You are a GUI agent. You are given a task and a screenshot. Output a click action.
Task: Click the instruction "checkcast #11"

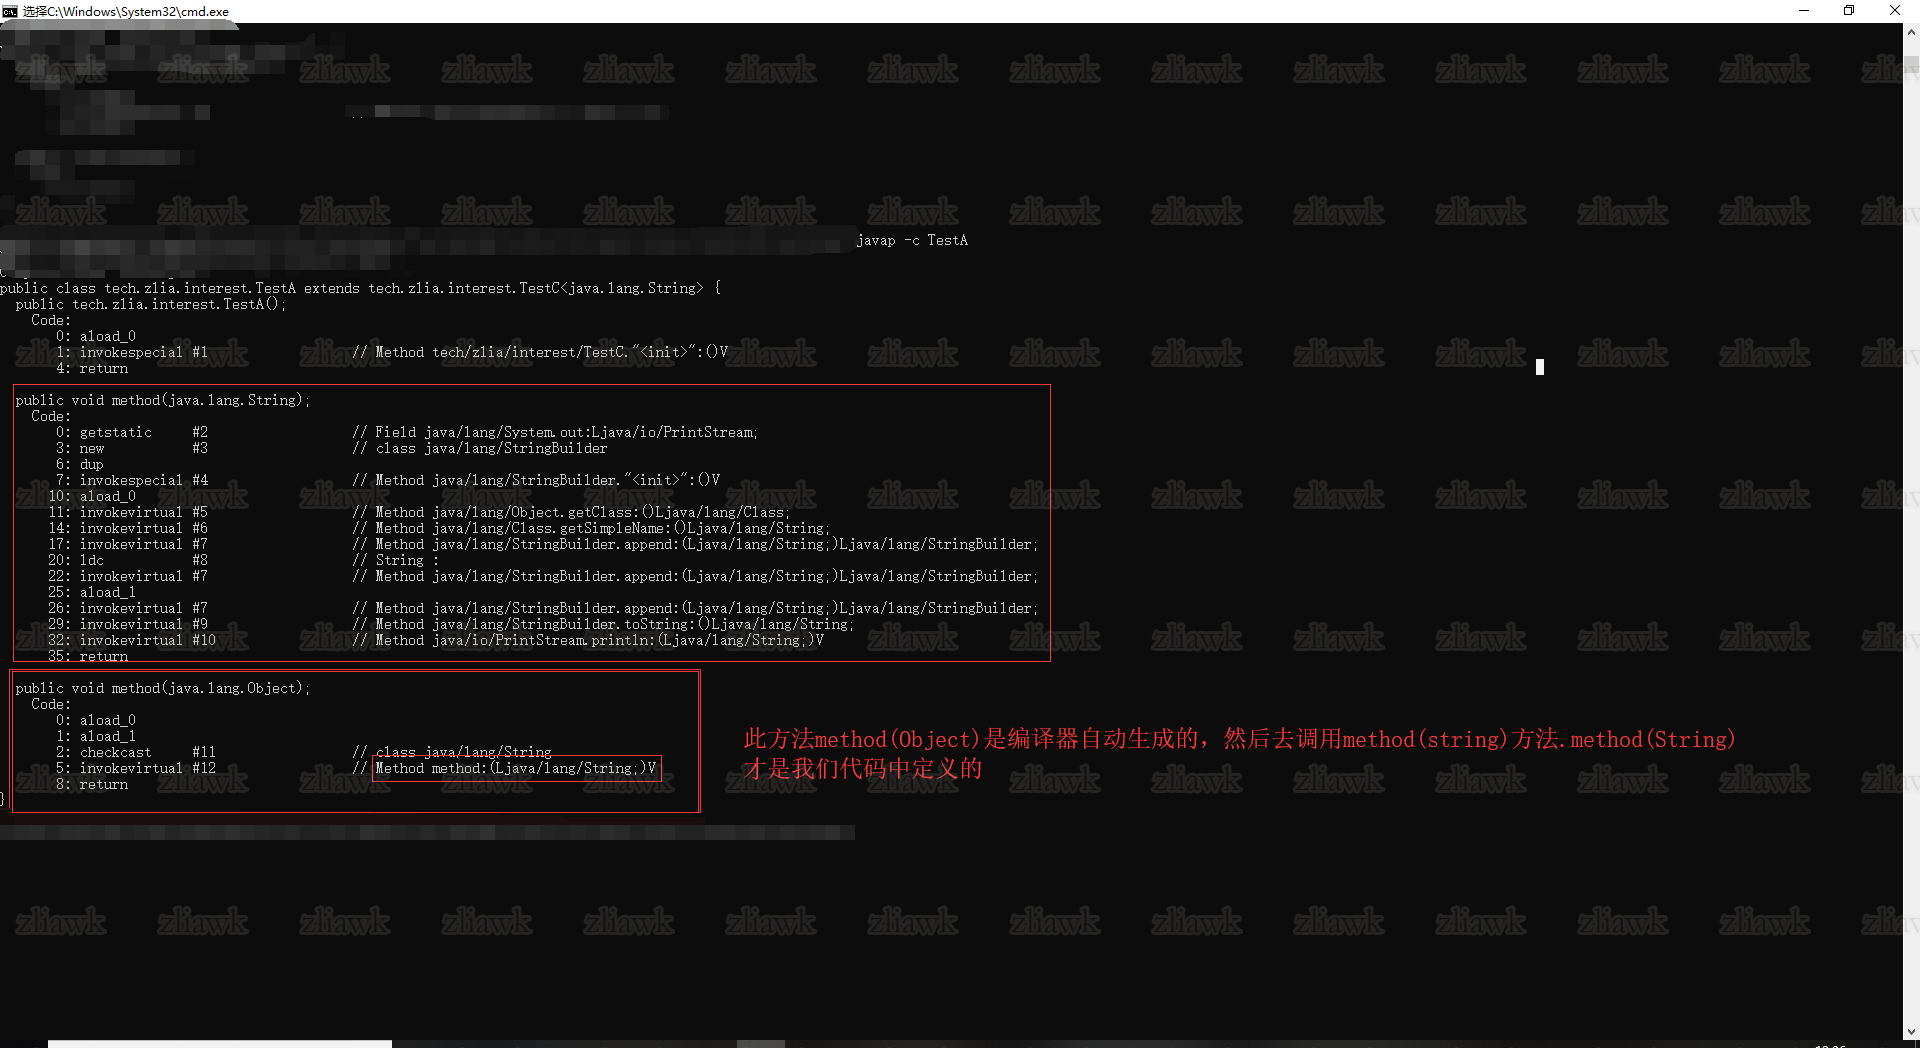(x=148, y=753)
